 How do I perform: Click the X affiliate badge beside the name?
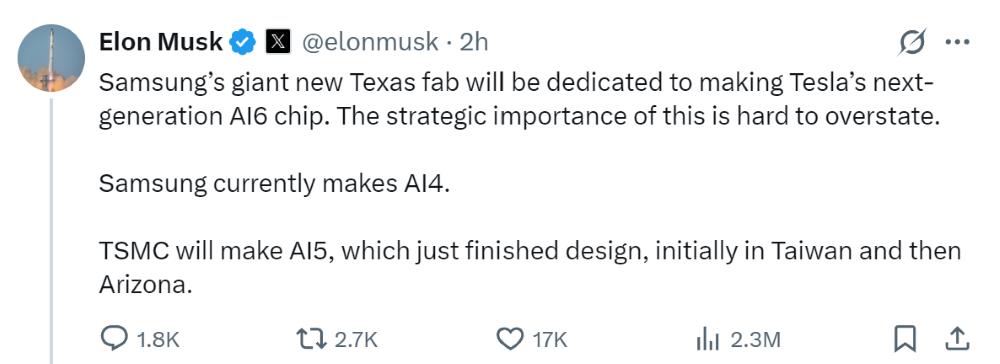point(277,43)
